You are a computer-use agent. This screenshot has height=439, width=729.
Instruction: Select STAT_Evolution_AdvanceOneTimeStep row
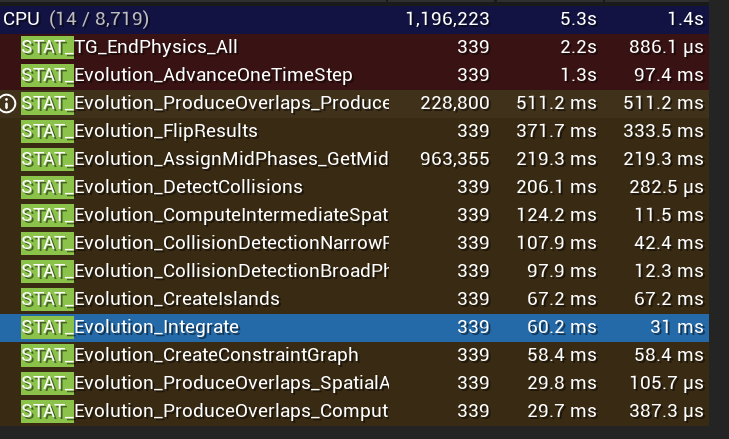coord(354,75)
